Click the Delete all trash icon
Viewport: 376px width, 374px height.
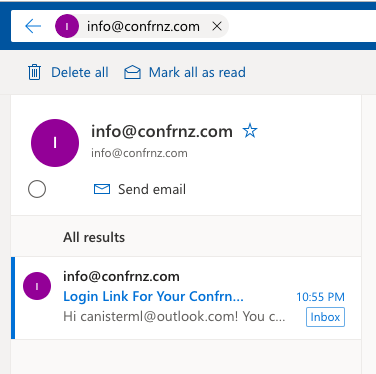click(x=34, y=72)
